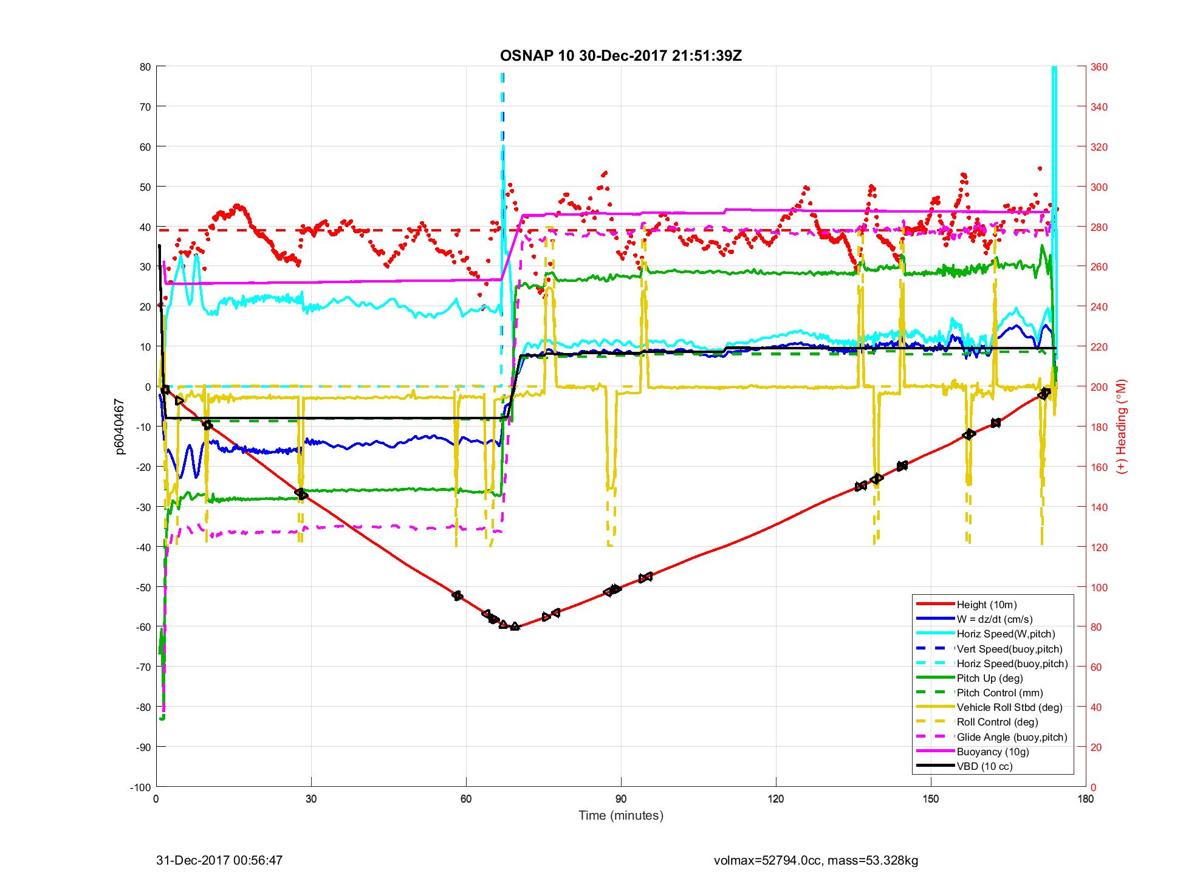Click the "100" tick on the heading axis
This screenshot has width=1200, height=885.
[x=1099, y=587]
